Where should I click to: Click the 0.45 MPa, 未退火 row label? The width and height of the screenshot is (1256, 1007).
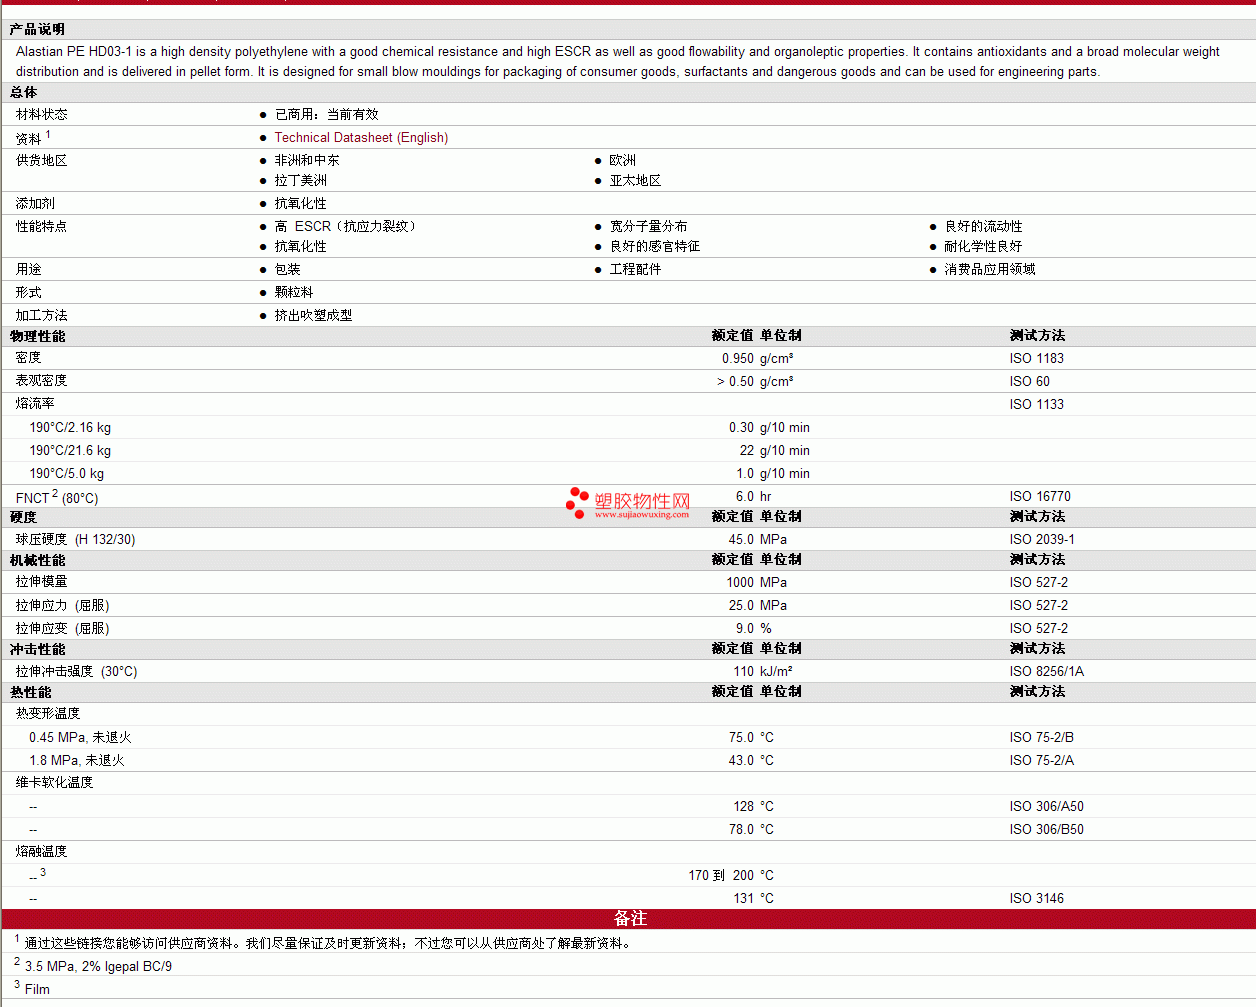click(80, 738)
